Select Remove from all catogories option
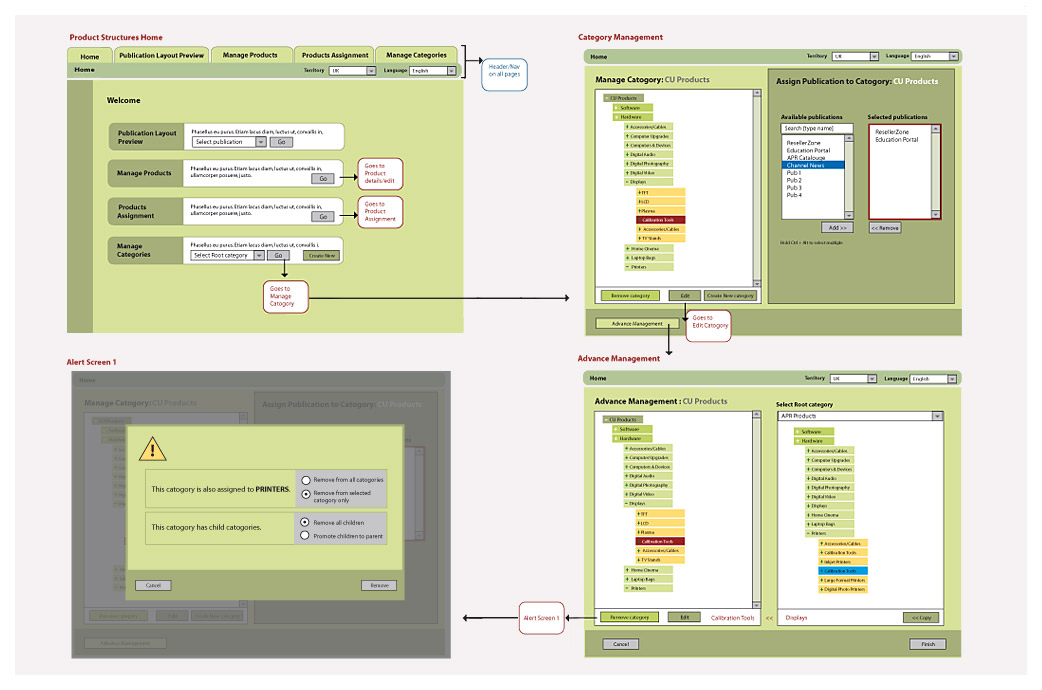Image resolution: width=1042 pixels, height=690 pixels. click(x=306, y=480)
